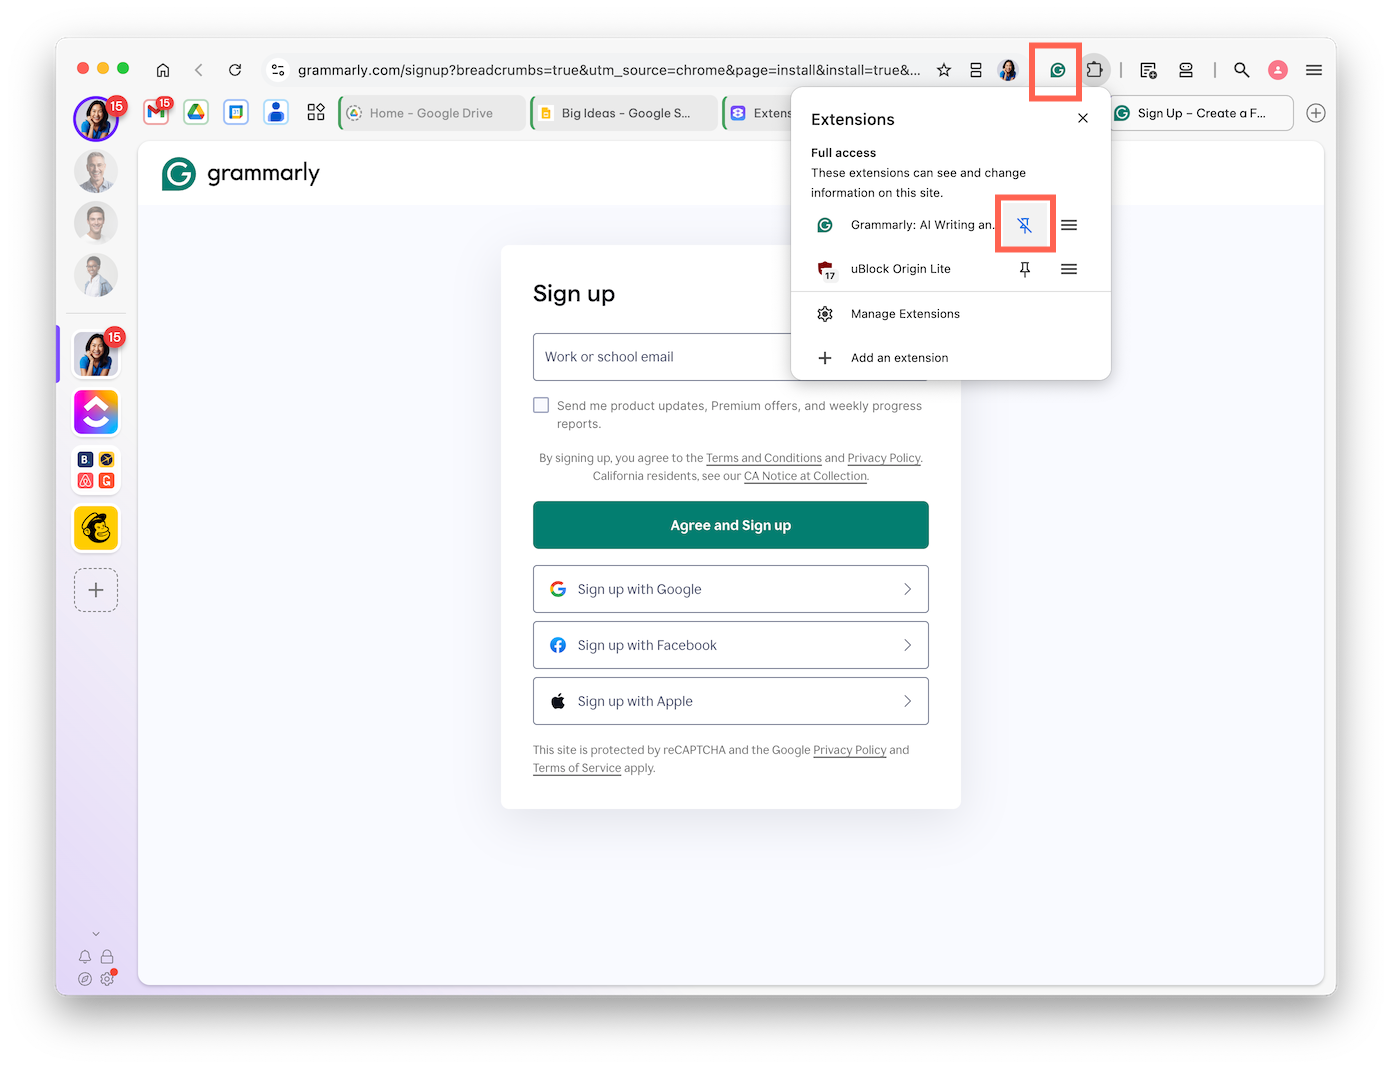1392x1069 pixels.
Task: Open notifications bell in sidebar
Action: click(85, 957)
